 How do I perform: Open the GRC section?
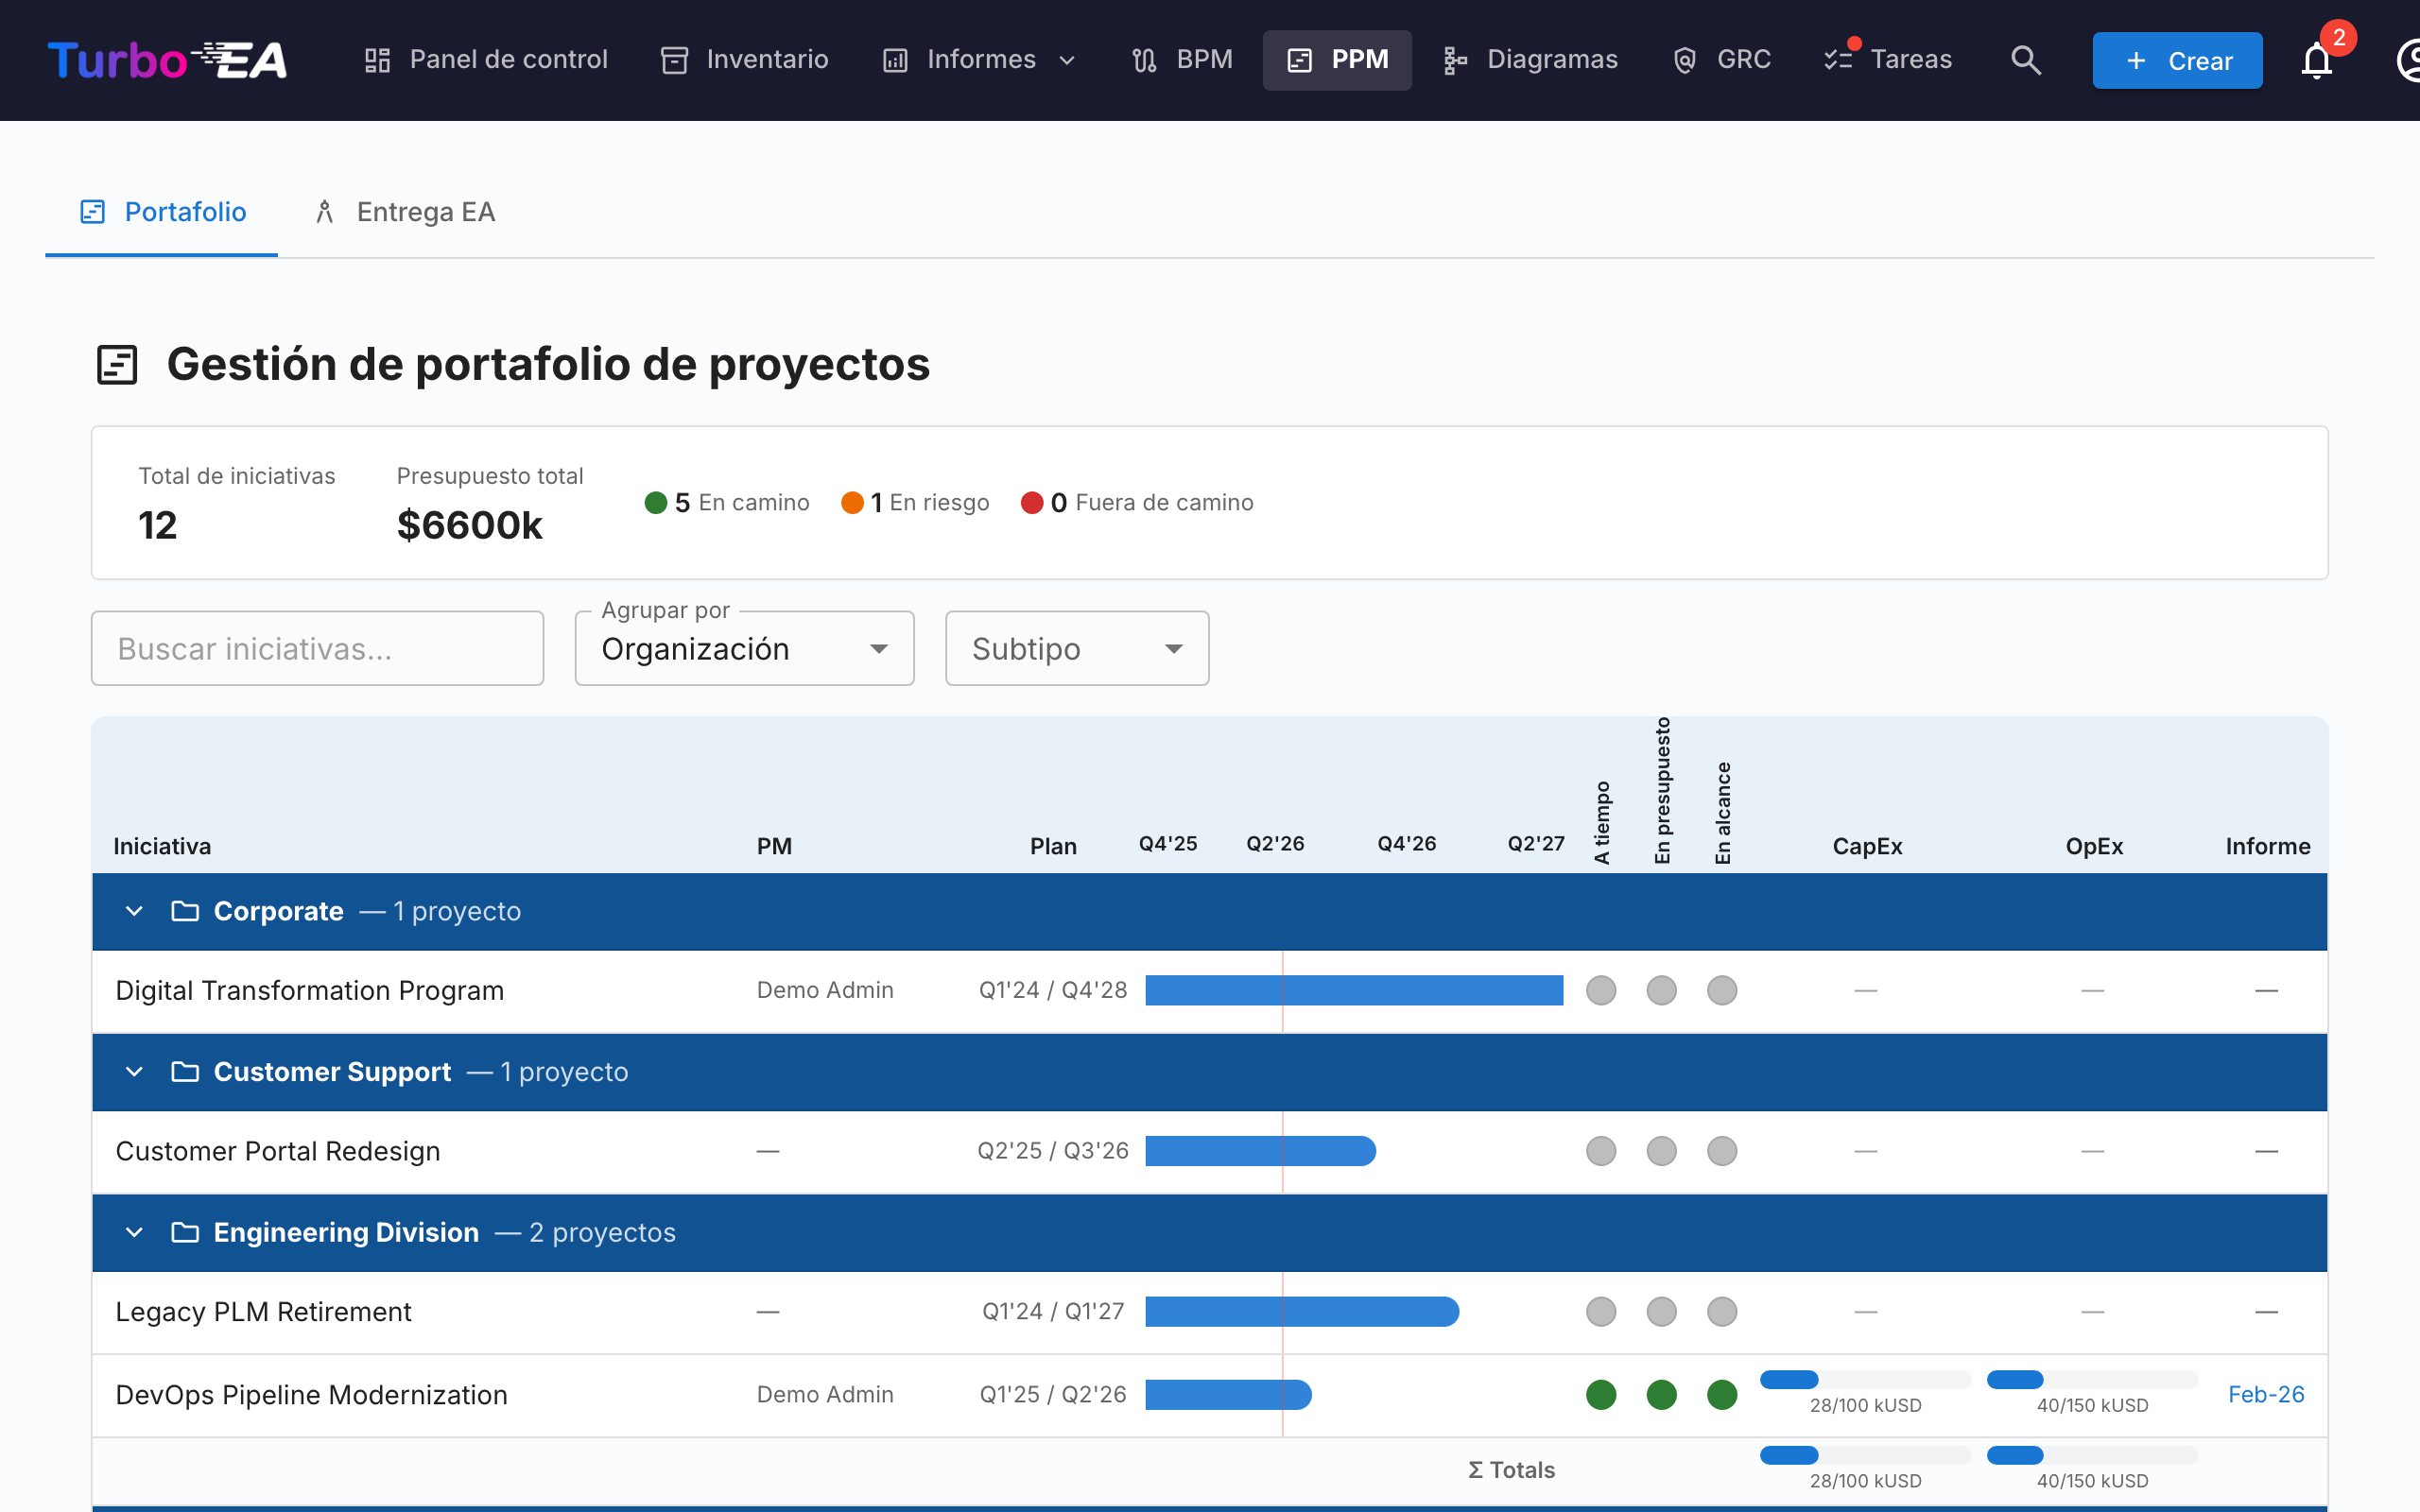1721,60
